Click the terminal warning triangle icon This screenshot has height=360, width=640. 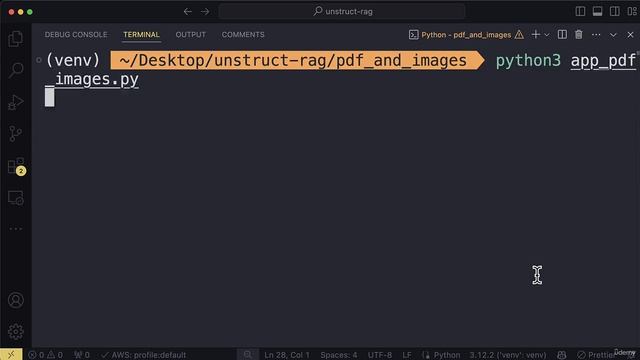tap(519, 35)
